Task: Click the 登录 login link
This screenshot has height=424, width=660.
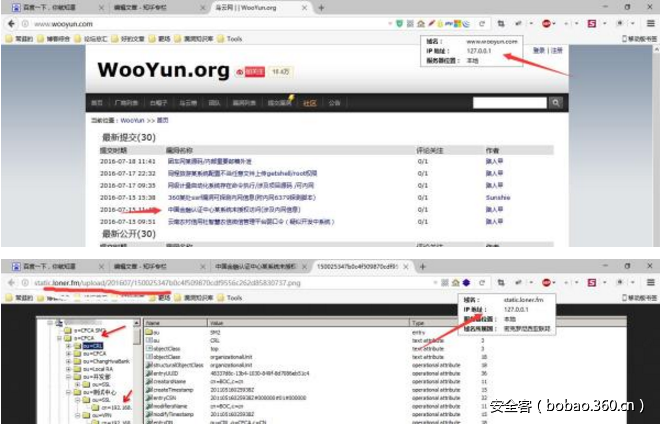Action: point(539,50)
